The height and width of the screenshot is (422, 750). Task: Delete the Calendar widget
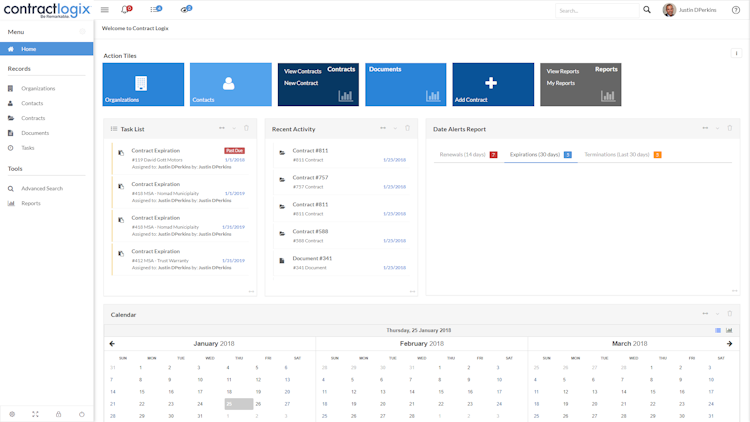pyautogui.click(x=730, y=314)
